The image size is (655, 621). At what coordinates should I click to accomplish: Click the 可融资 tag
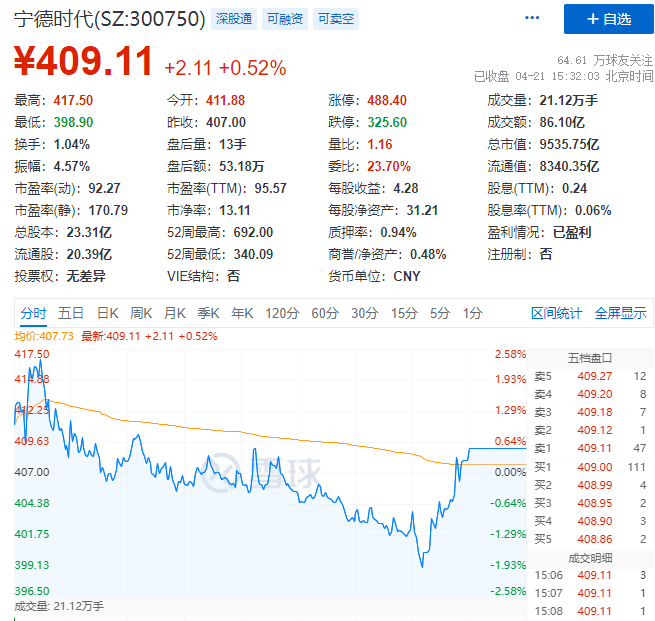(285, 19)
